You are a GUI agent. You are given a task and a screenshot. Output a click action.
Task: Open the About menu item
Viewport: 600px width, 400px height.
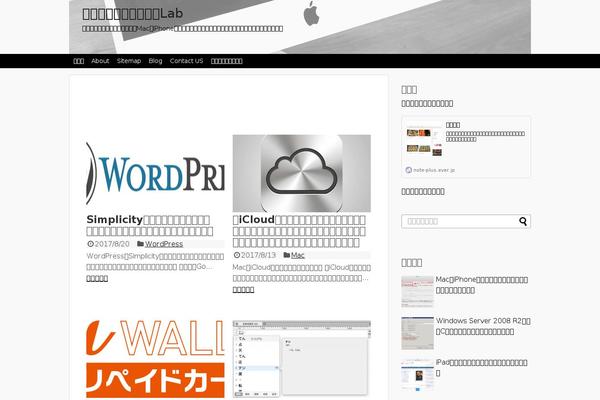coord(100,61)
